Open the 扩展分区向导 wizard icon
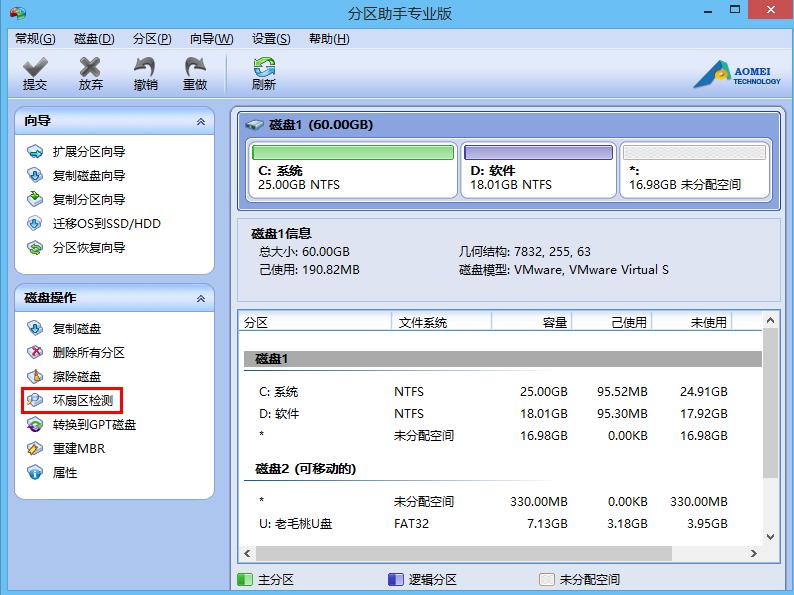 [x=35, y=151]
